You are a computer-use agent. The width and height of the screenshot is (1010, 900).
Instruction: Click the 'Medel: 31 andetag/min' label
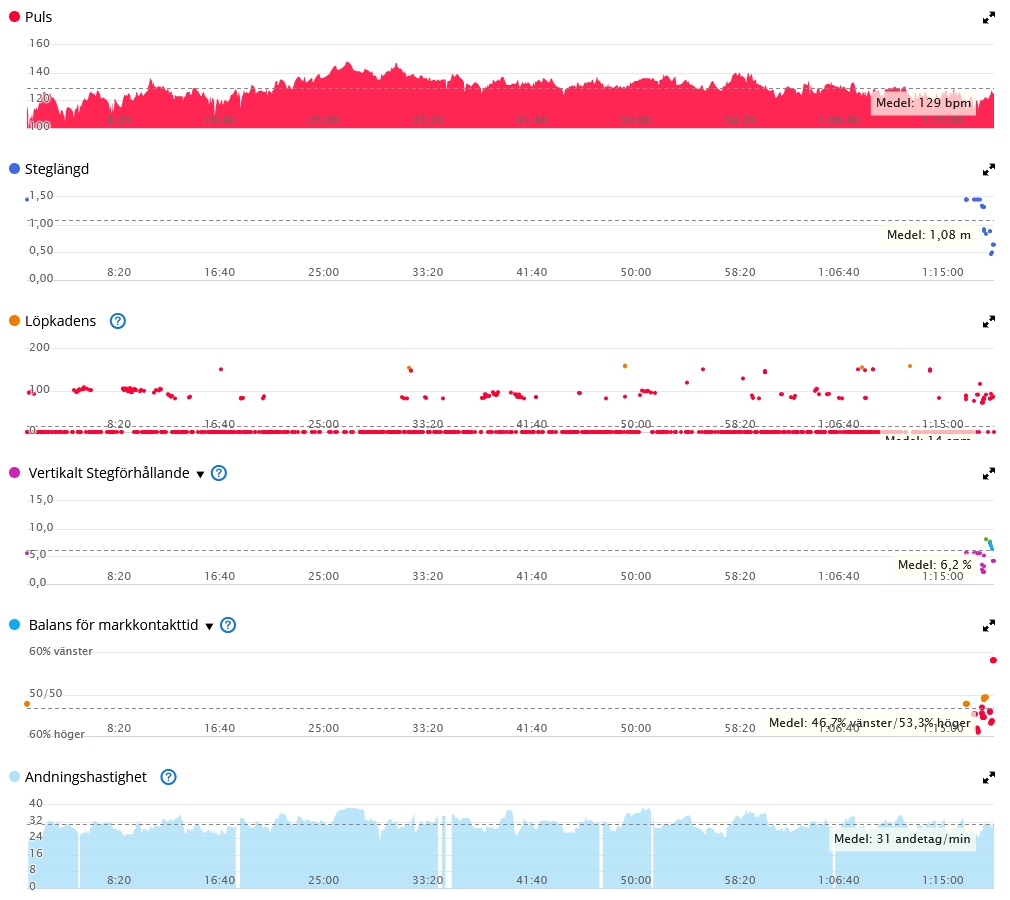point(902,839)
